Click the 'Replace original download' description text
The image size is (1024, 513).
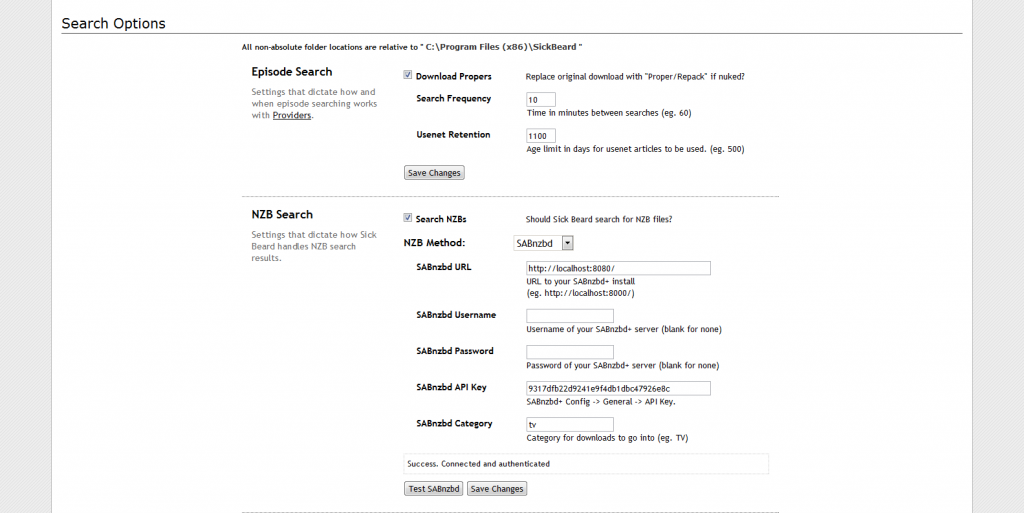(x=635, y=76)
